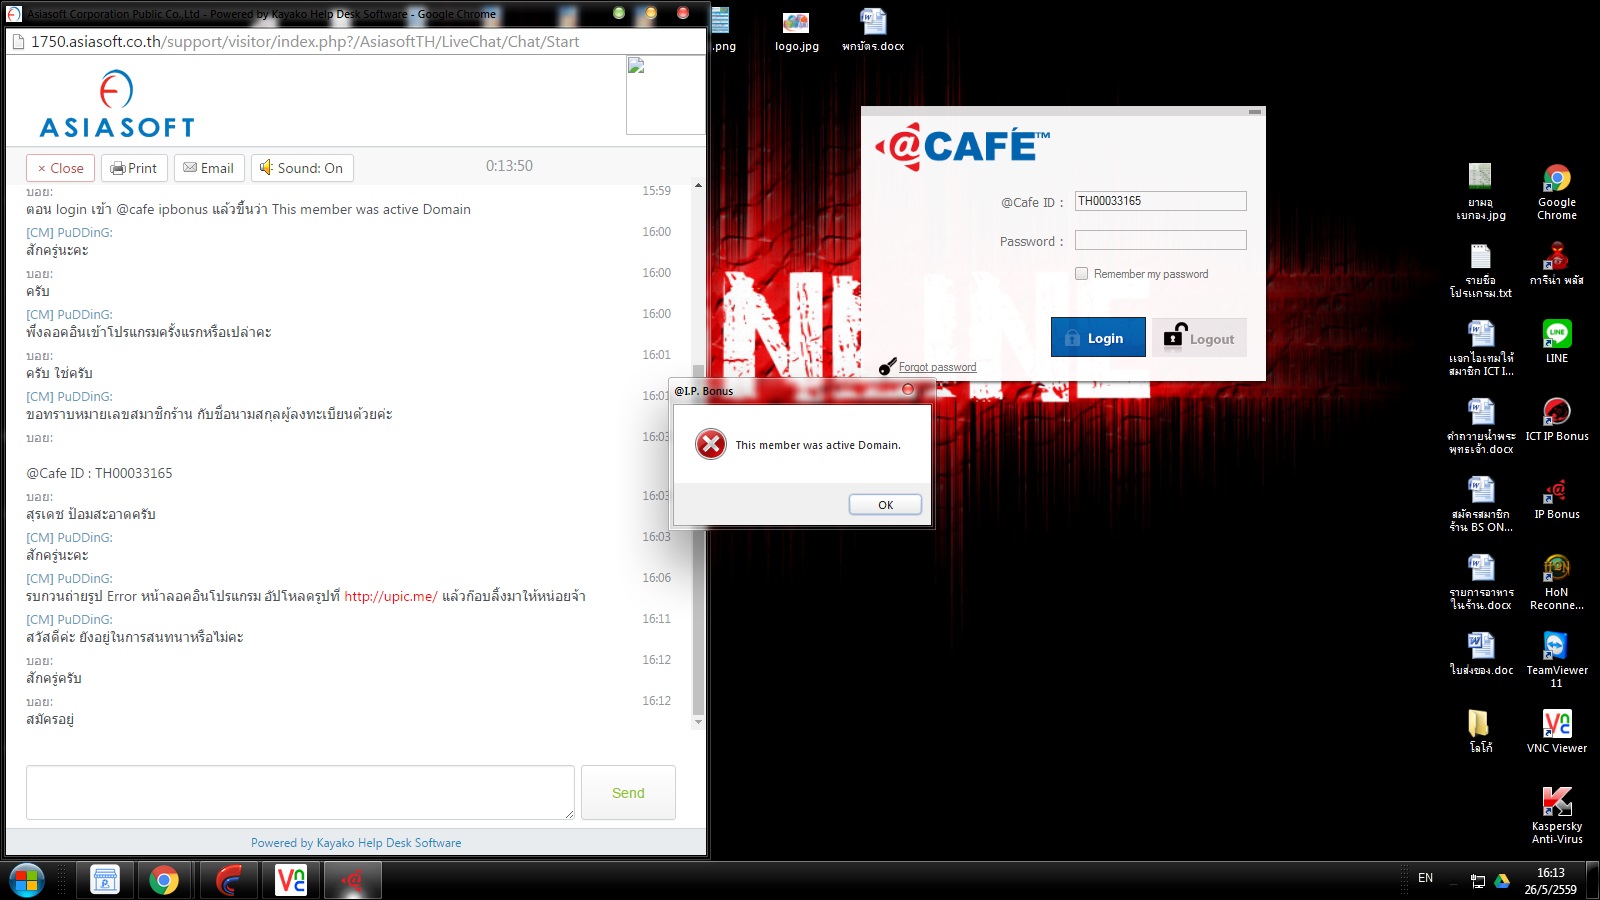Tick the Remember my password checkbox
1600x900 pixels.
tap(1081, 274)
